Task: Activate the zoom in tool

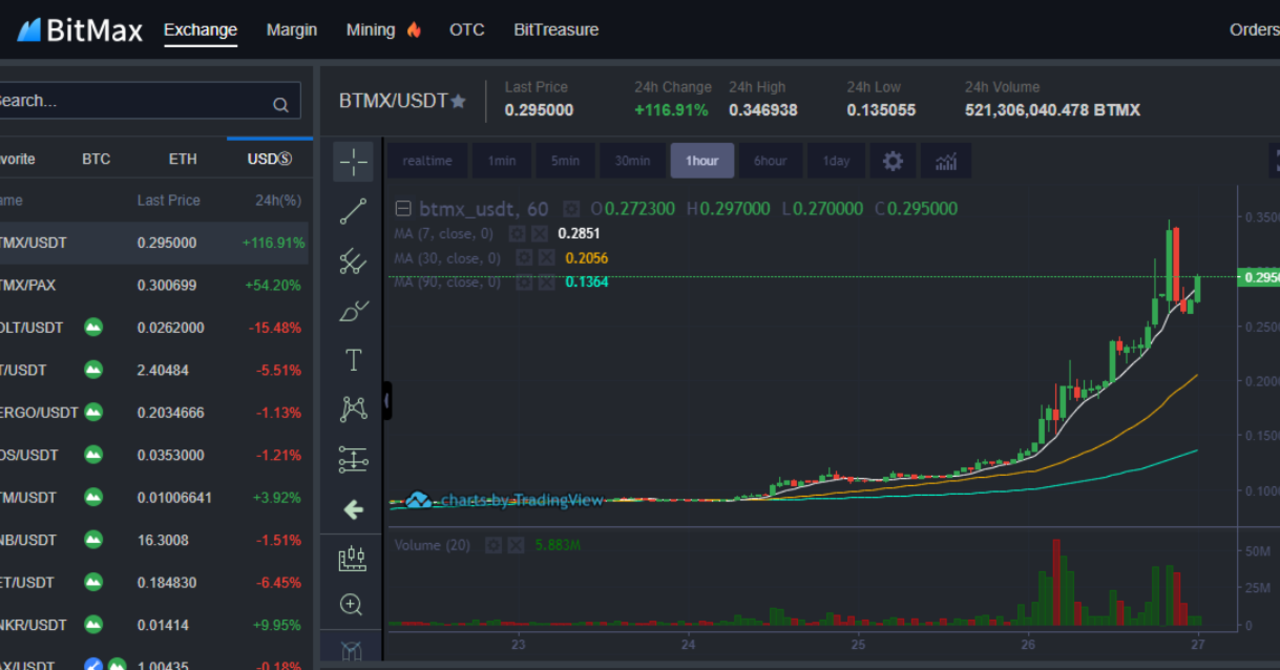Action: coord(351,604)
